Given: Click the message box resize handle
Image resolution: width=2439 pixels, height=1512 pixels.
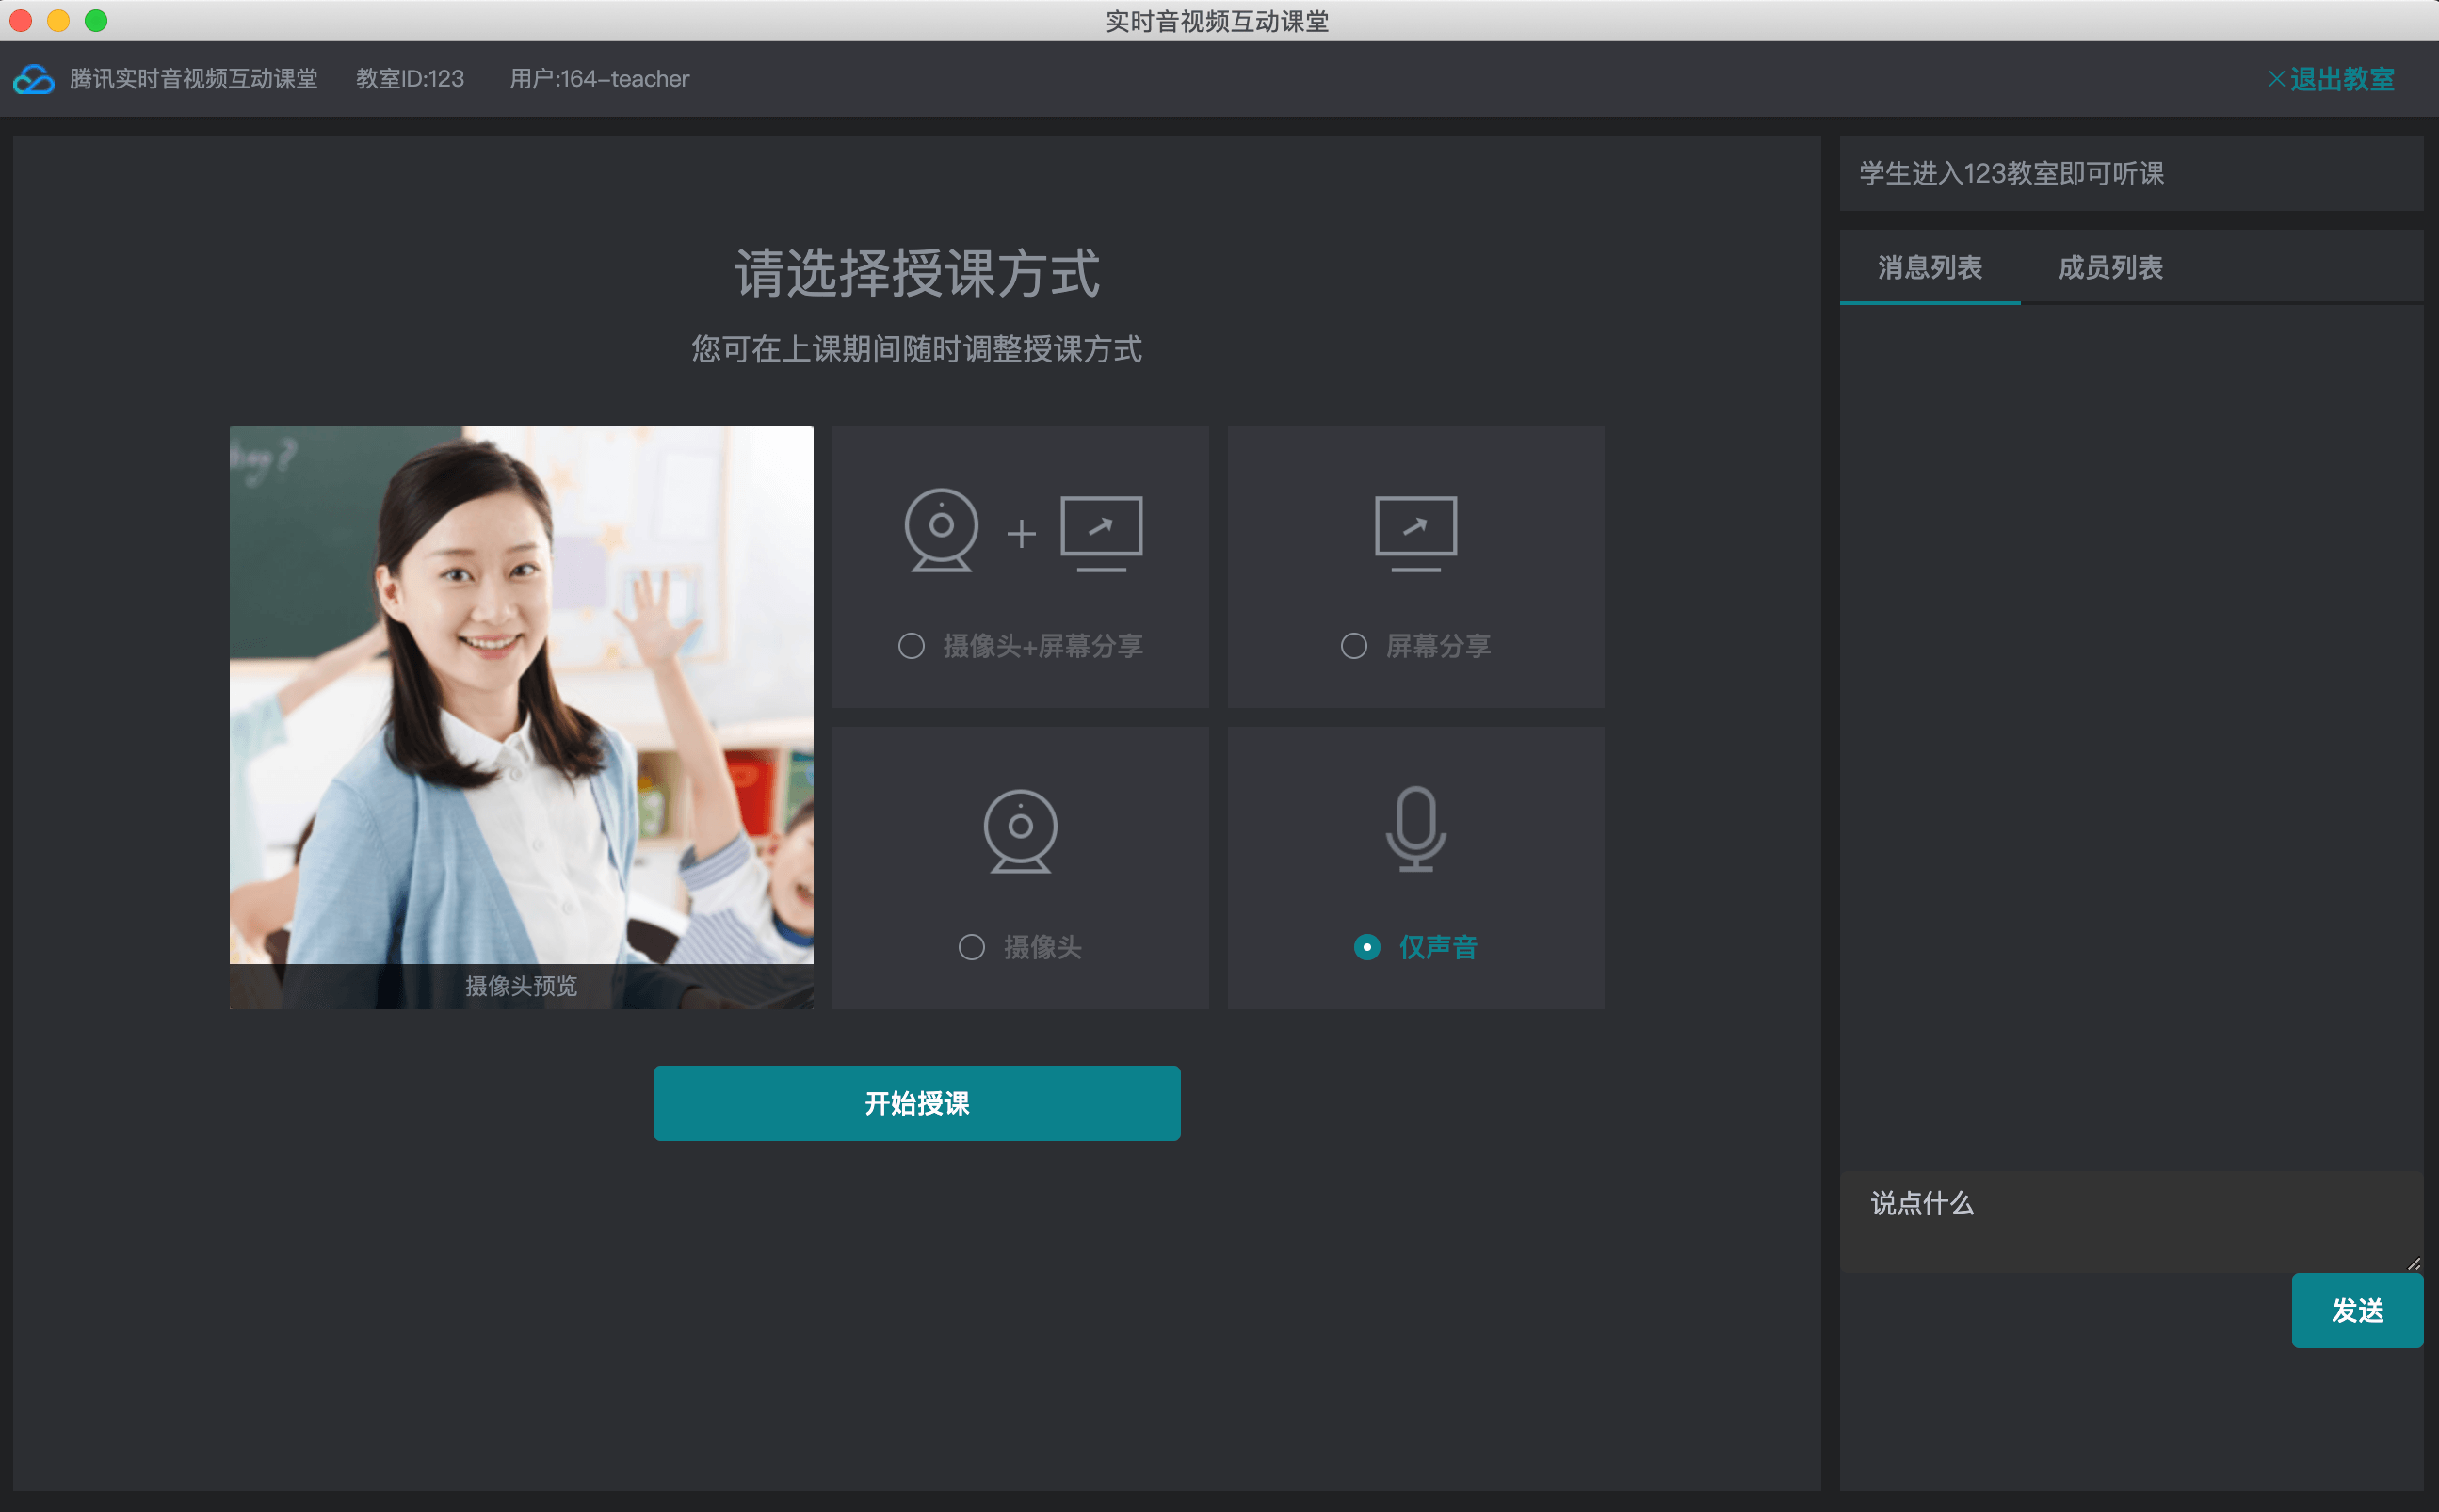Looking at the screenshot, I should tap(2413, 1264).
